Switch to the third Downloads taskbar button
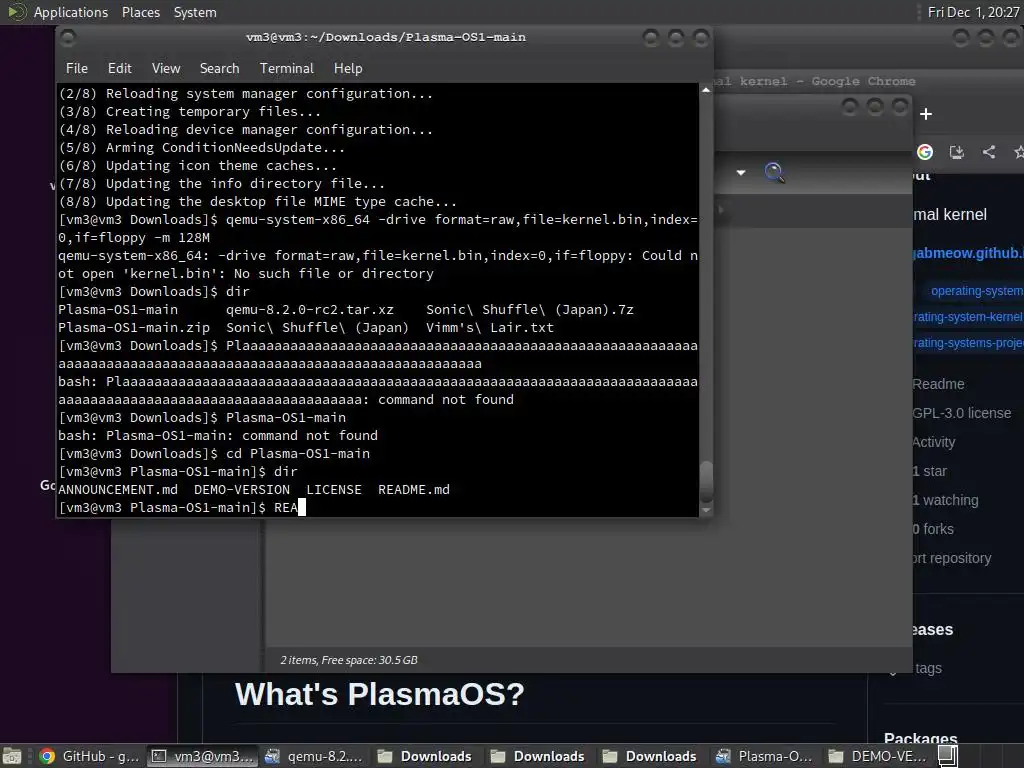The image size is (1024, 768). coord(652,756)
